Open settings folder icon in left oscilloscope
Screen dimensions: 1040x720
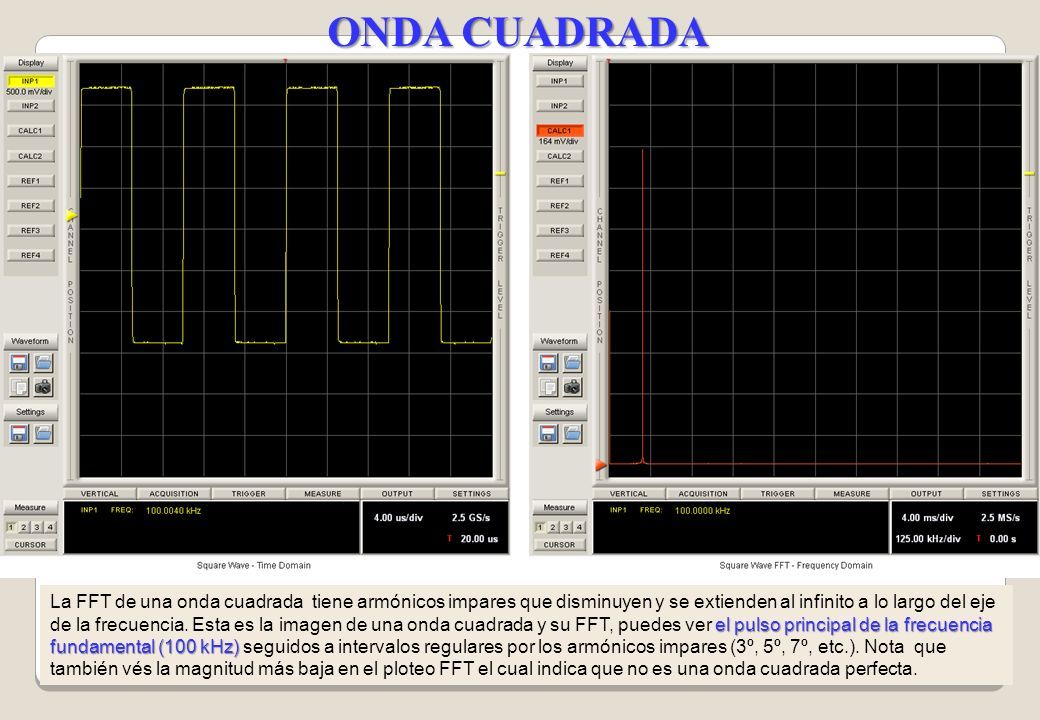[43, 434]
